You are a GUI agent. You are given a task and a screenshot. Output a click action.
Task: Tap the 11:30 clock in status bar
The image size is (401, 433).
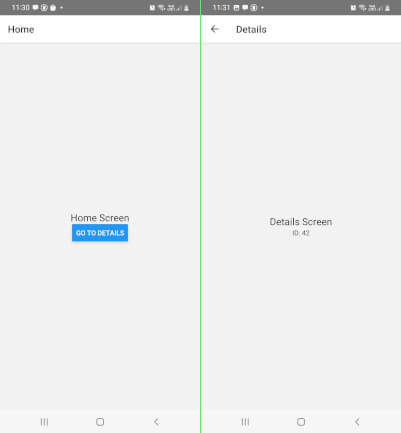coord(21,7)
